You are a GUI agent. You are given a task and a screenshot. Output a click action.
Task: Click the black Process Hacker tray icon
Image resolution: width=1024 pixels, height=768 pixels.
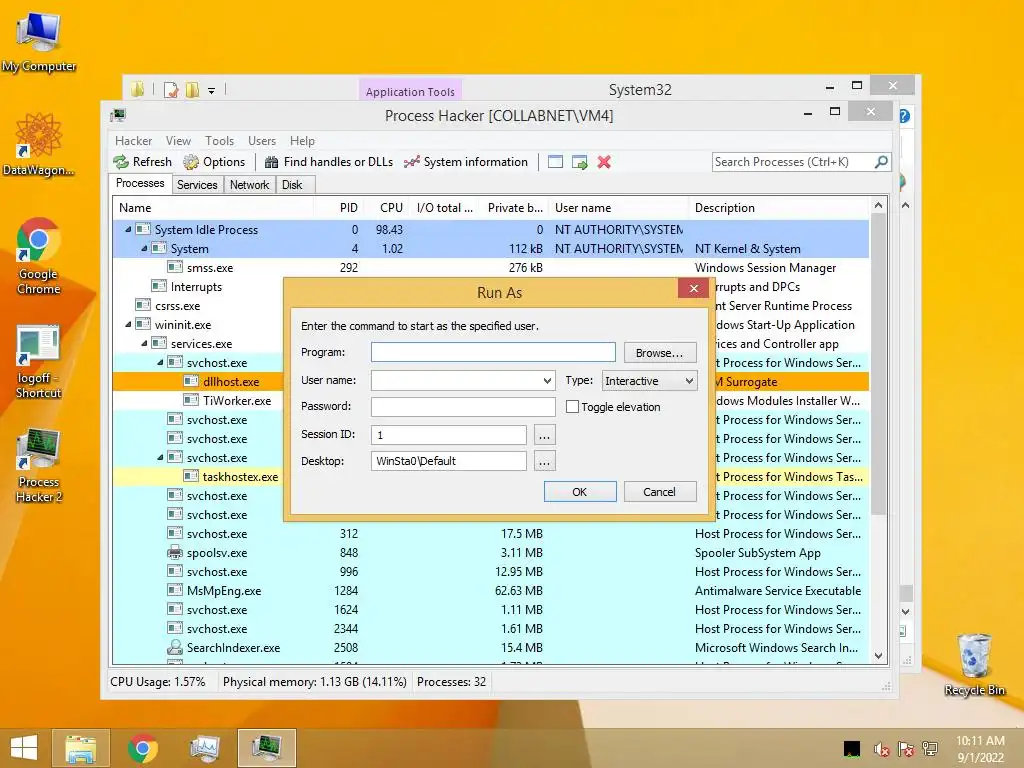point(852,749)
